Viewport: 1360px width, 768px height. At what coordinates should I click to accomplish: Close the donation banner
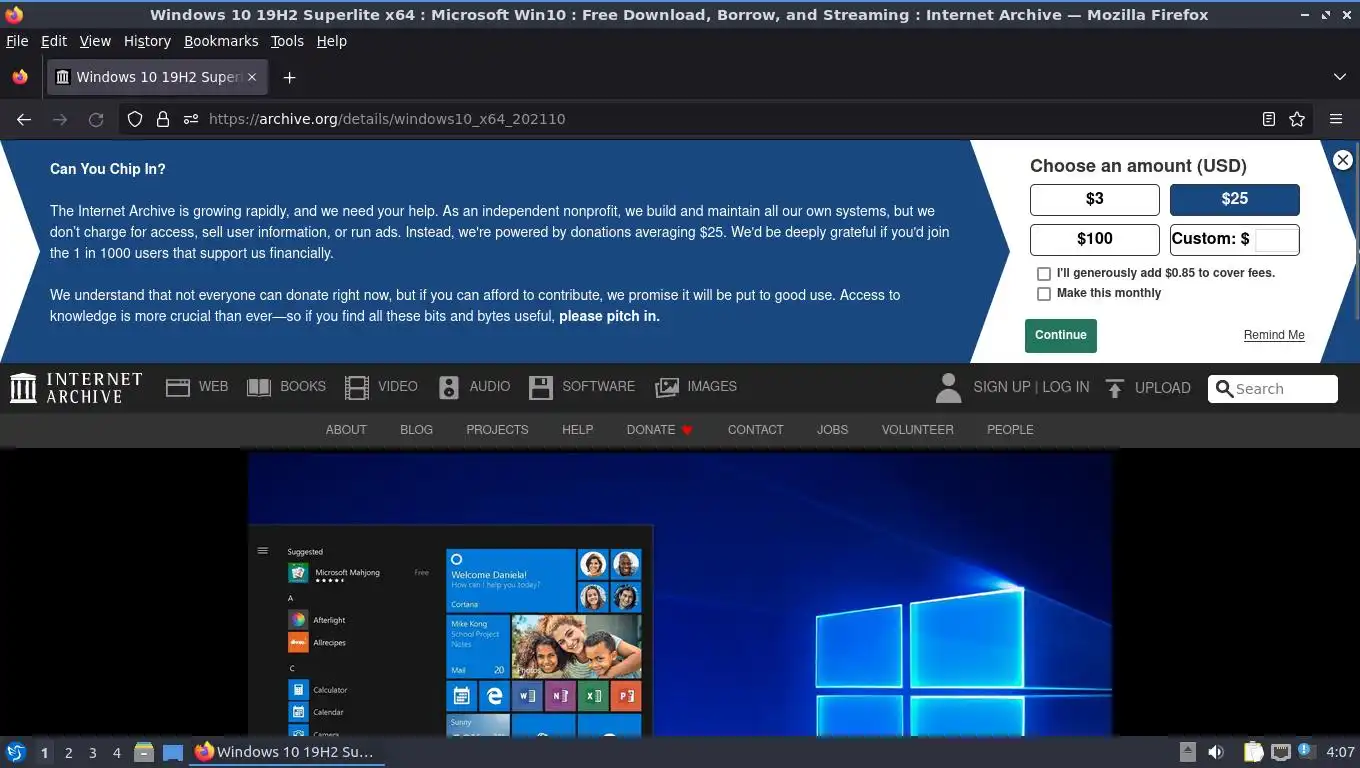[1343, 160]
